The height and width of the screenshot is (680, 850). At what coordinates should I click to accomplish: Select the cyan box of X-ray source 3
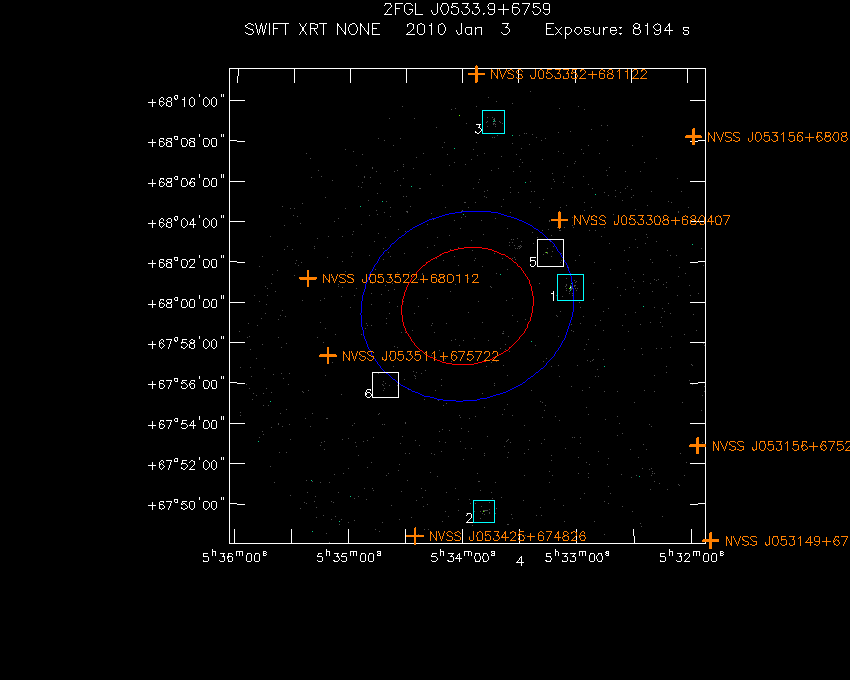click(x=493, y=122)
